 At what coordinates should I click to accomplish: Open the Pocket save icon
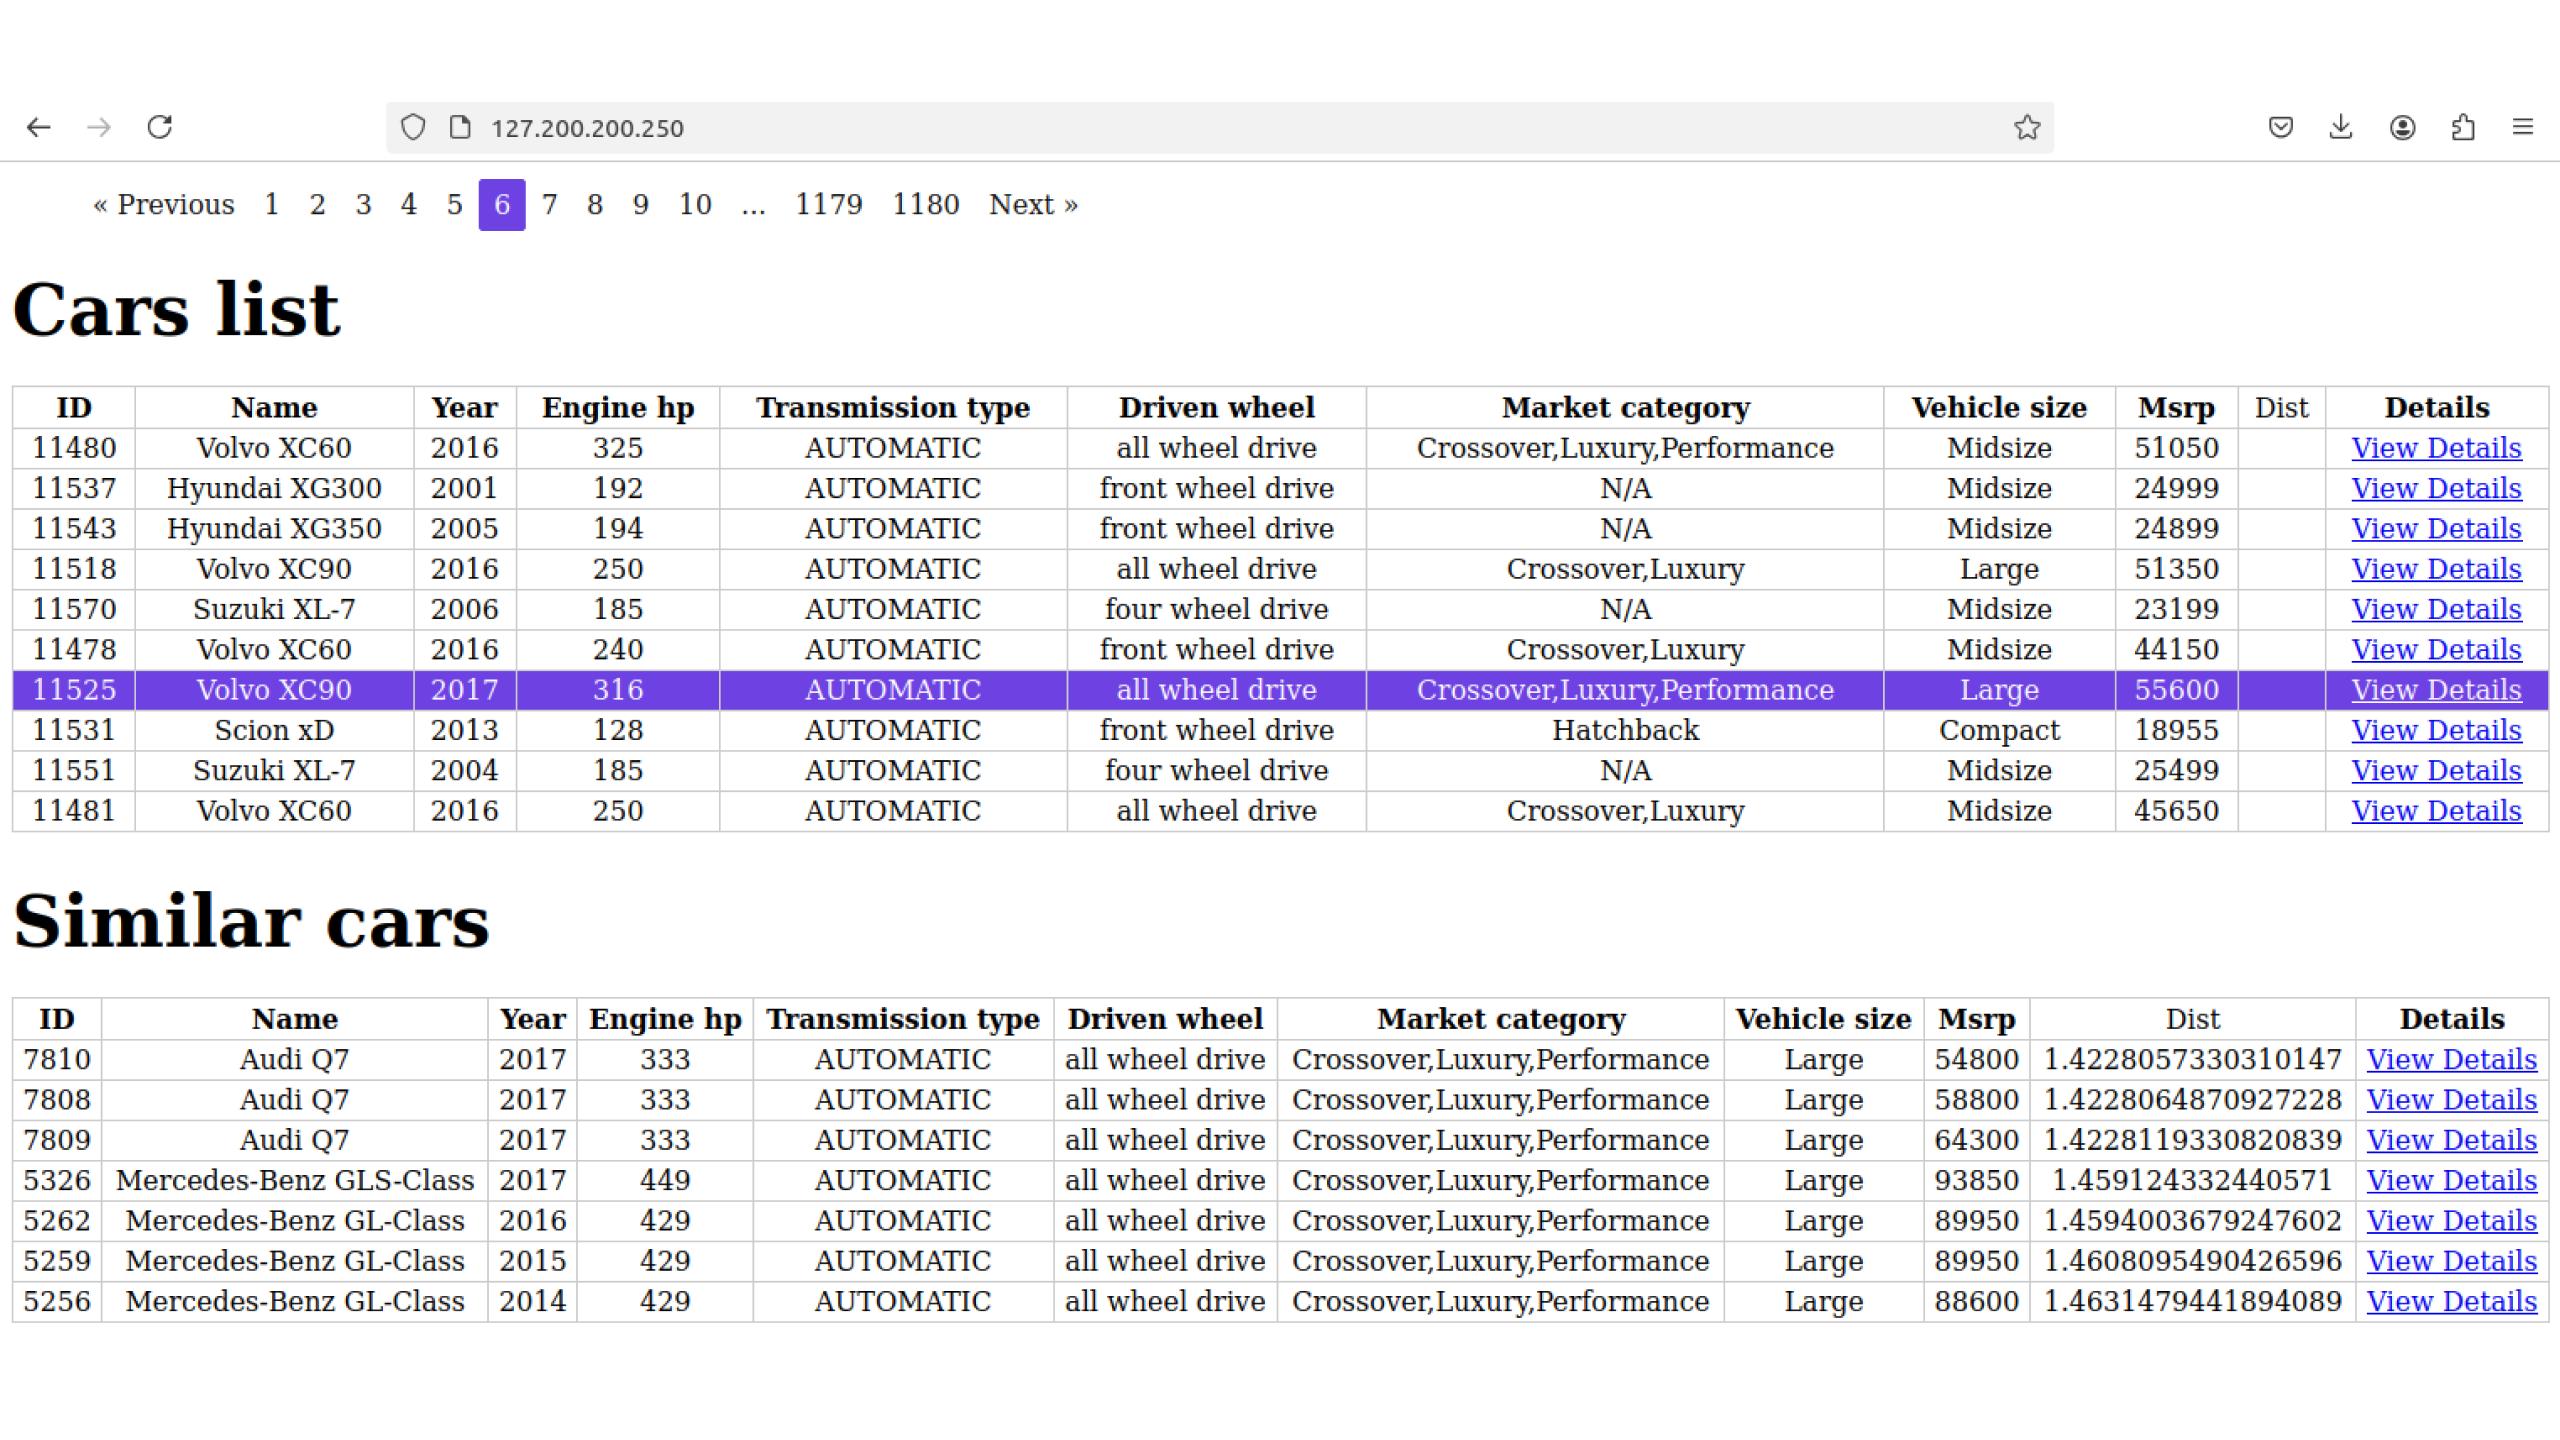[2280, 127]
